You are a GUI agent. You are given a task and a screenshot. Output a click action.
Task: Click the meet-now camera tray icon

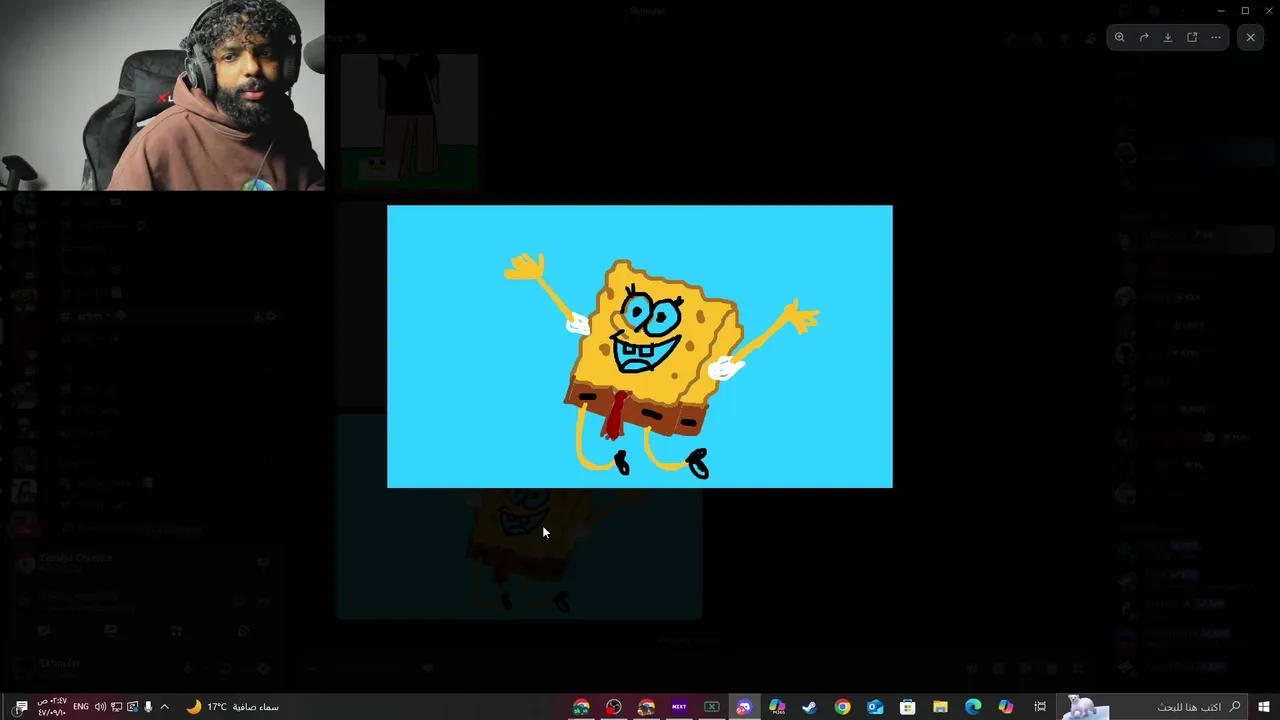click(x=132, y=707)
